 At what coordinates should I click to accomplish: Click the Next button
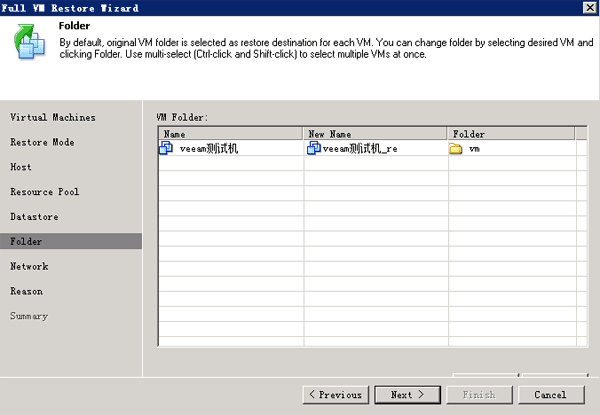(x=408, y=395)
